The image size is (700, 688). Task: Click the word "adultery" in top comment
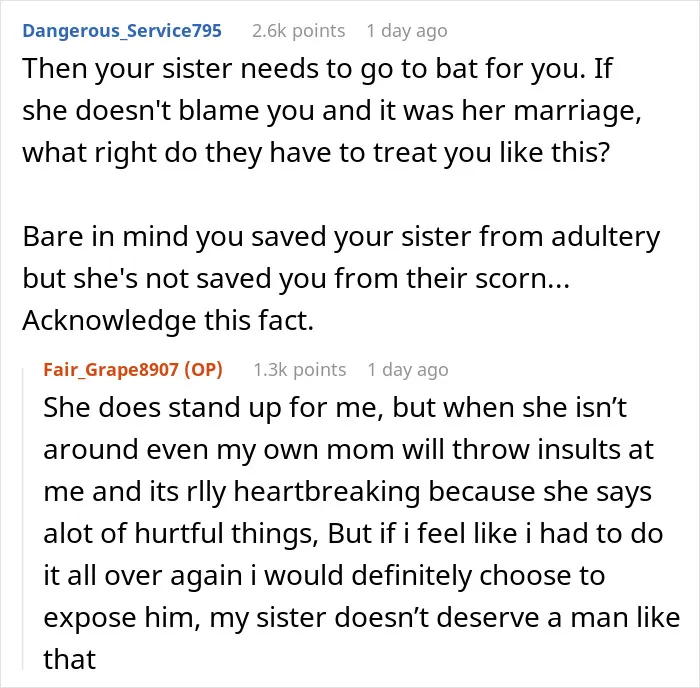(x=605, y=237)
